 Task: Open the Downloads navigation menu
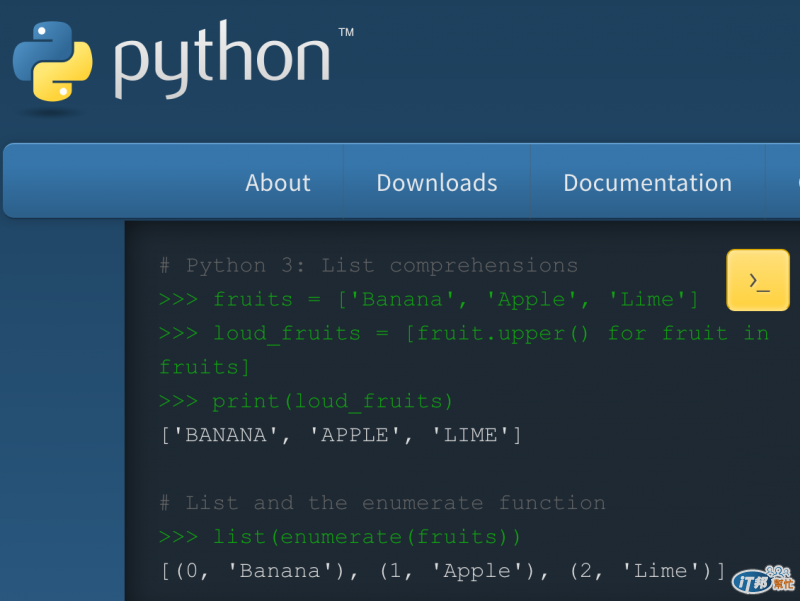[x=437, y=183]
